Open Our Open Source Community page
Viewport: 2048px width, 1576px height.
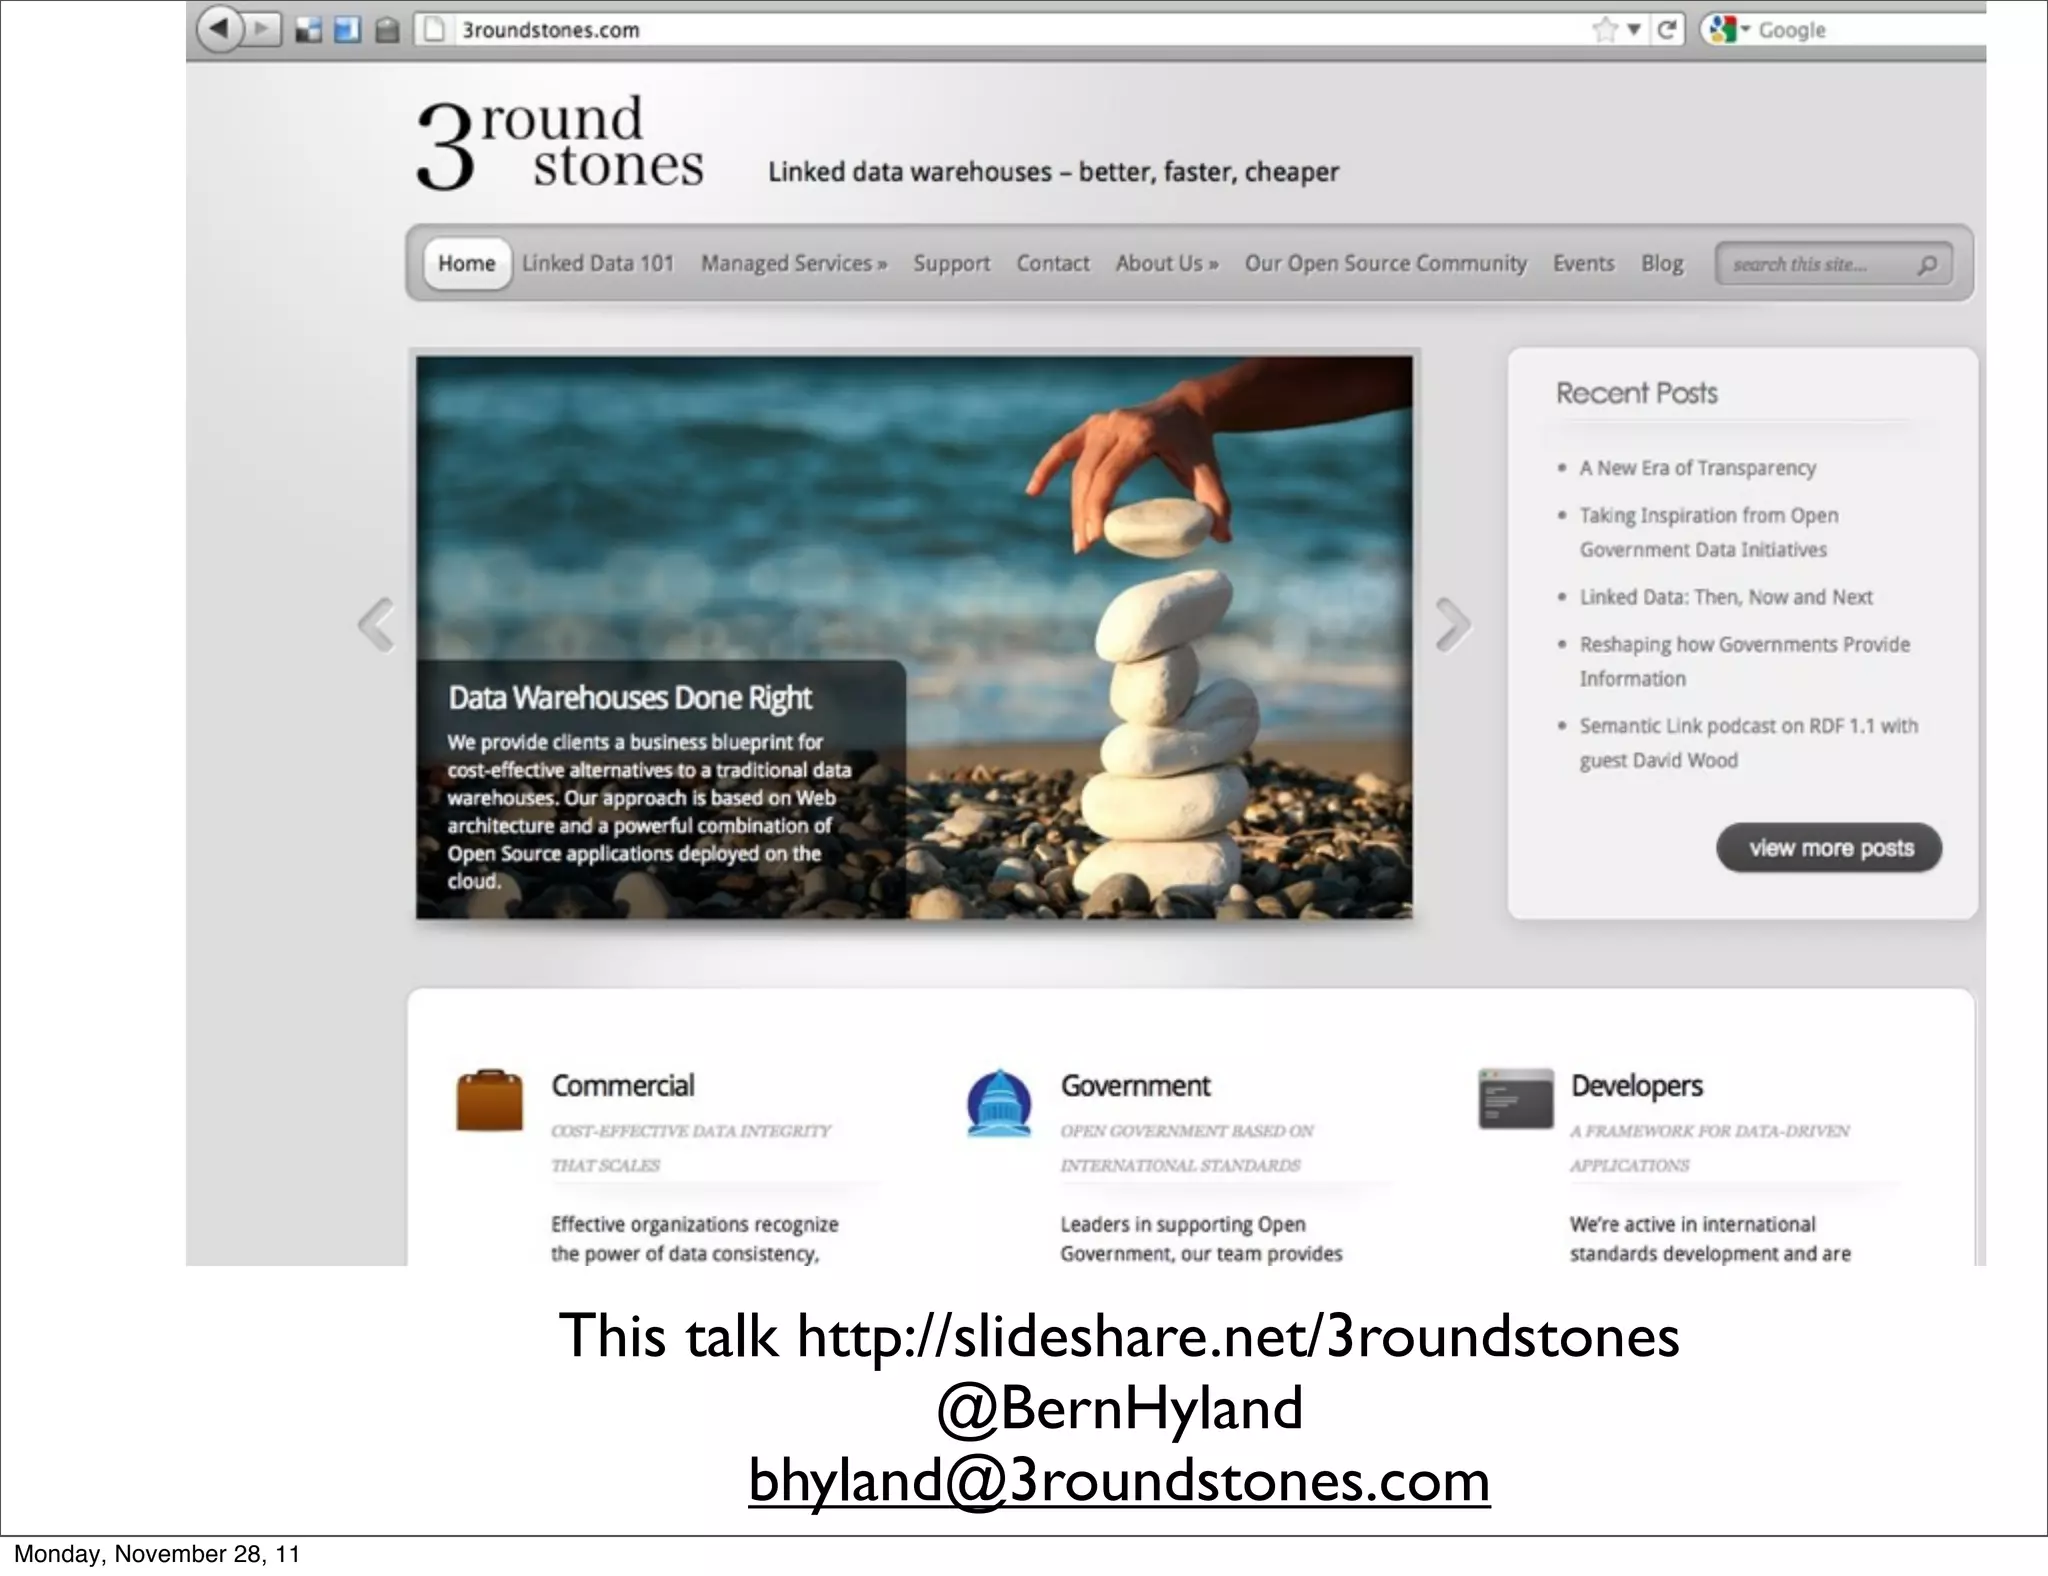tap(1385, 263)
